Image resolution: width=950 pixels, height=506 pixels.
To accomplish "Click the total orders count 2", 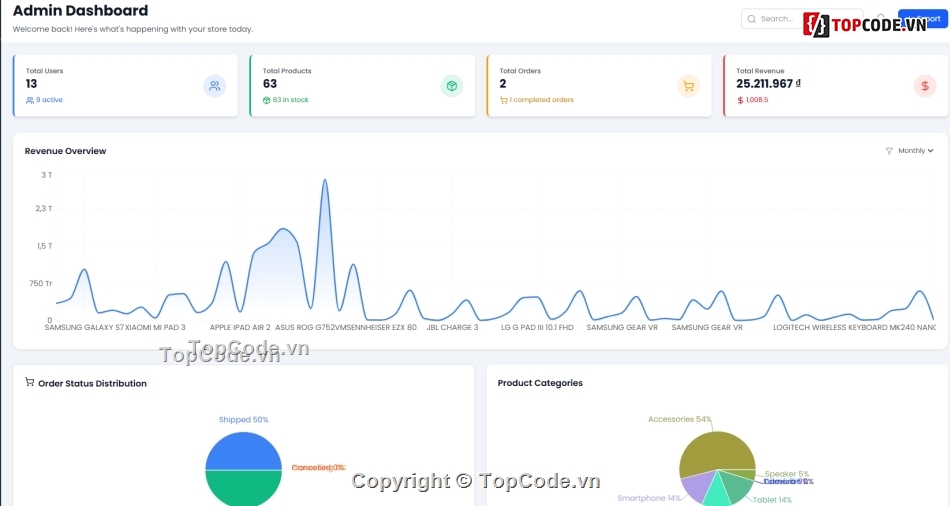I will click(503, 84).
